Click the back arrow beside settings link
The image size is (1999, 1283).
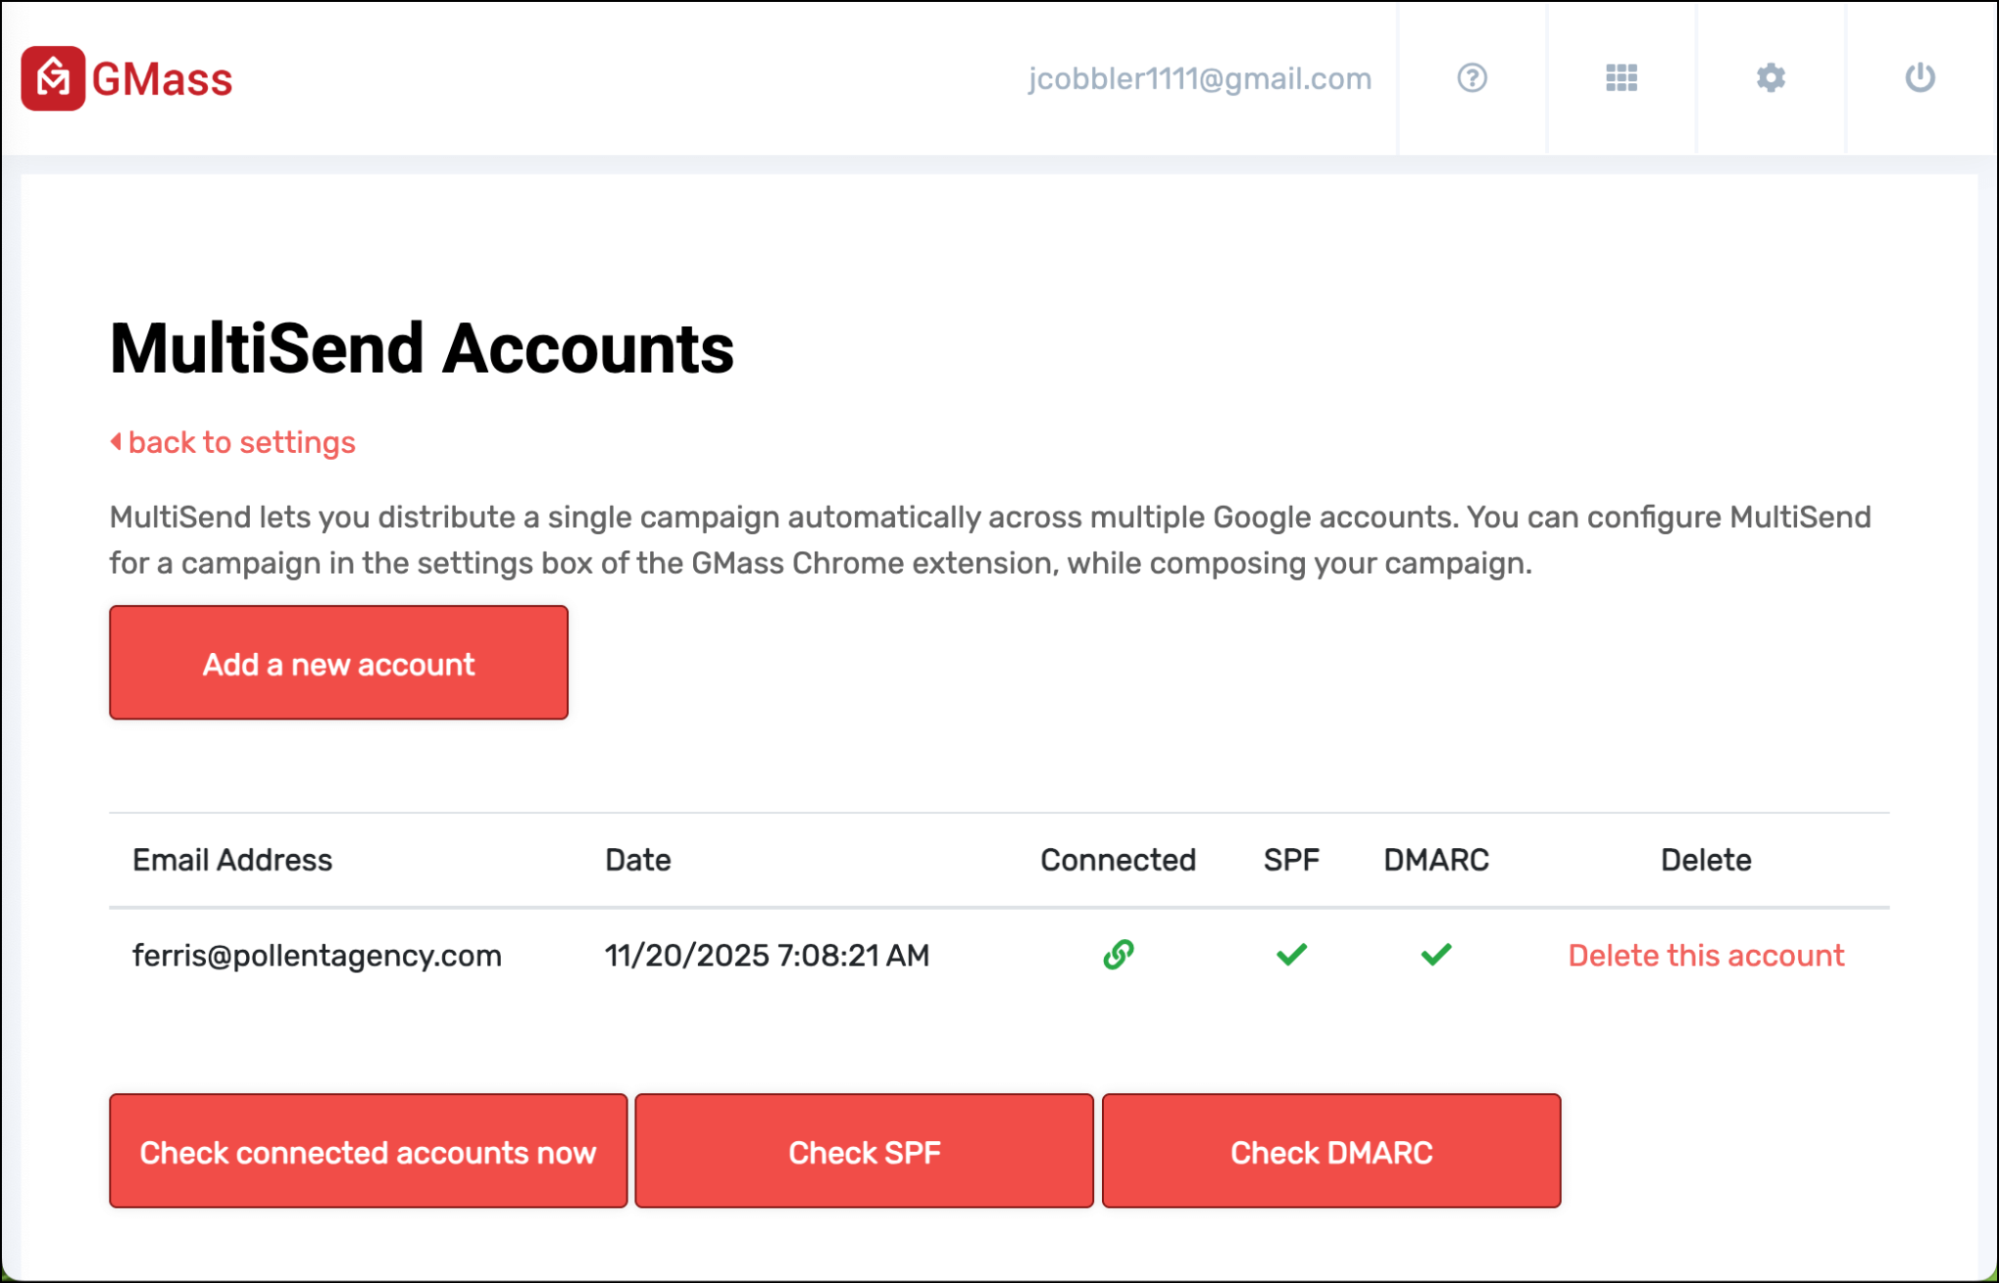(x=116, y=442)
